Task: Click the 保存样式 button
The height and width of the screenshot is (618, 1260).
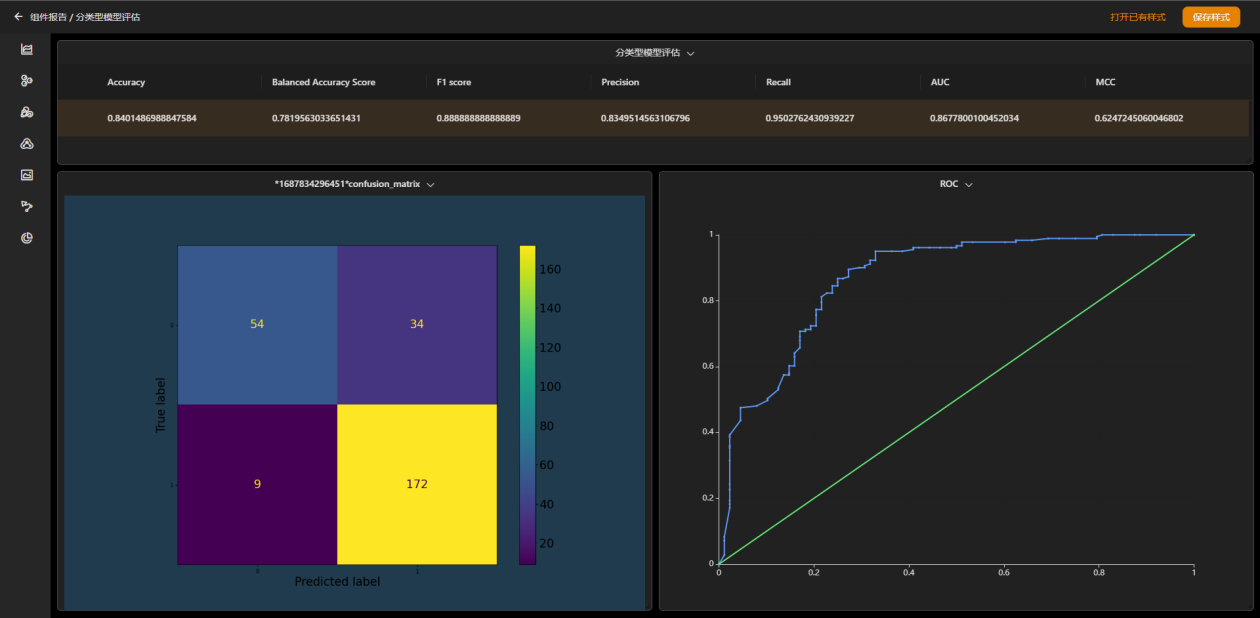Action: tap(1211, 17)
